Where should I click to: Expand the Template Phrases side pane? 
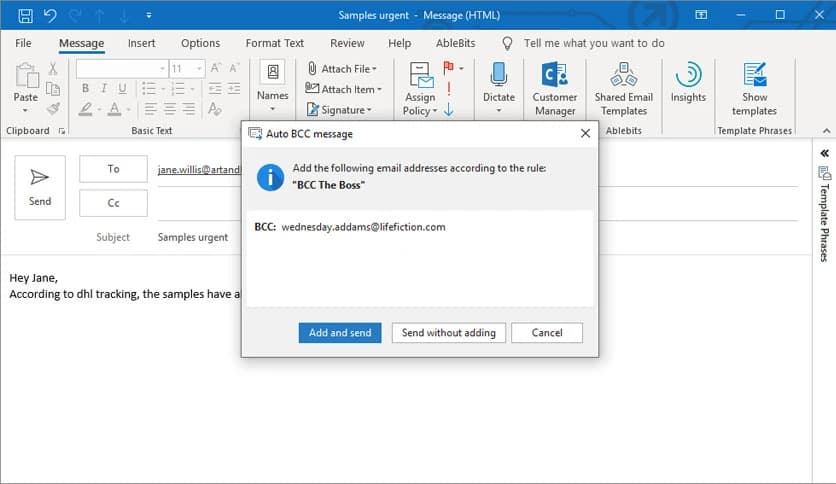tap(824, 154)
